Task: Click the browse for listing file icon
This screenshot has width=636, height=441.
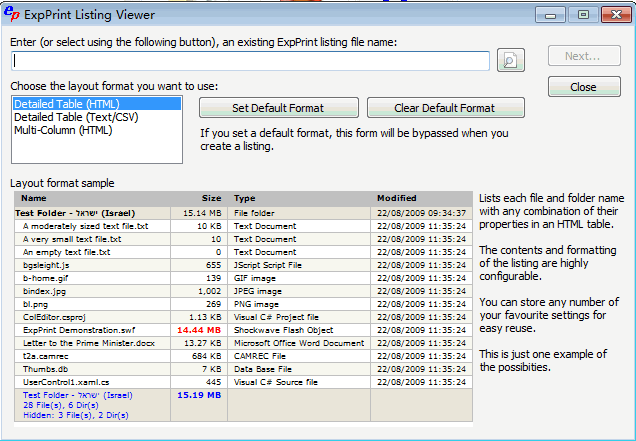Action: tap(510, 61)
